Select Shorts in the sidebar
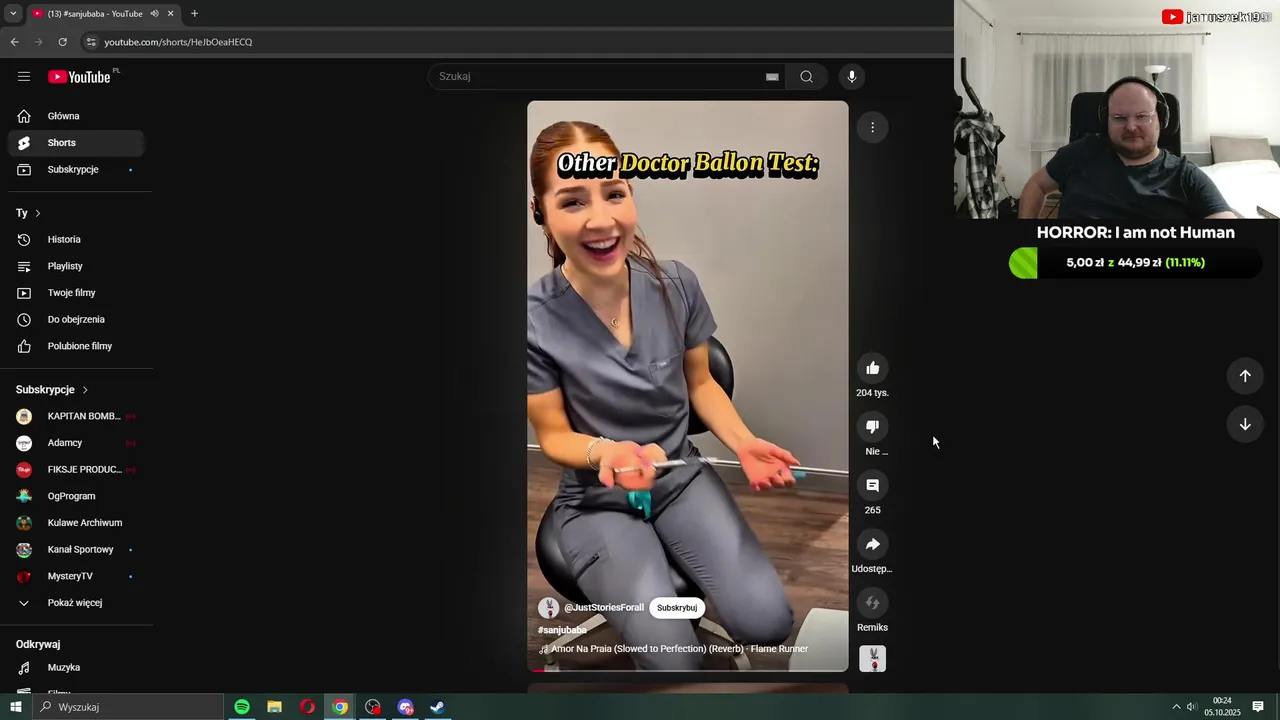 click(76, 143)
